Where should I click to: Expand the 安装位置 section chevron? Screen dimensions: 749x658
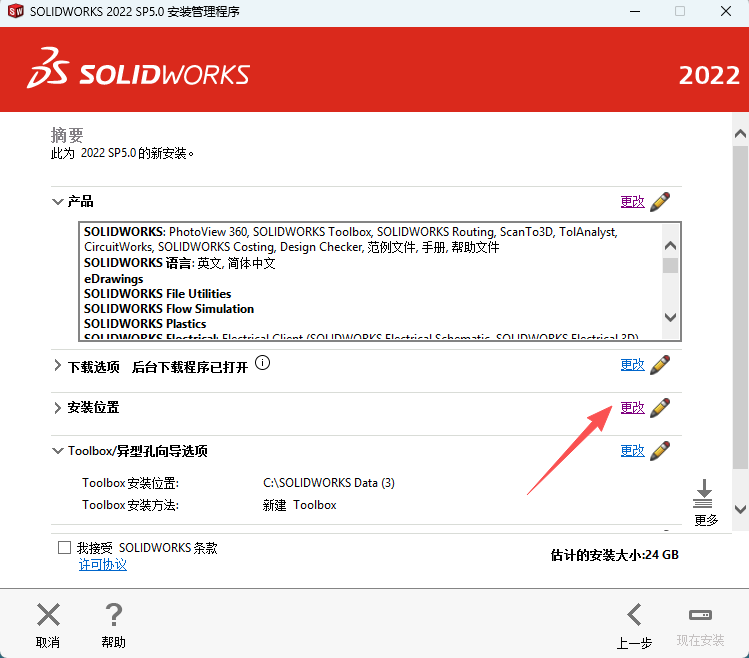pos(57,408)
